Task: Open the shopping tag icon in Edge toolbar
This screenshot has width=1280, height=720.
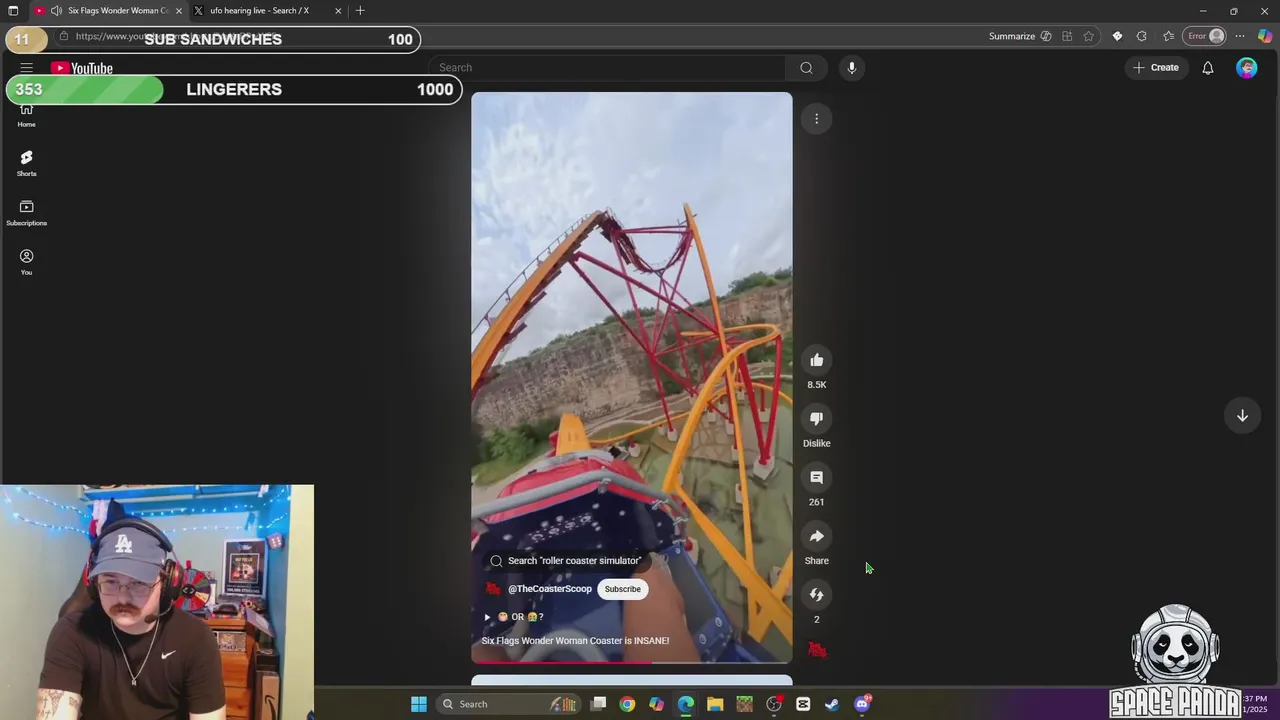Action: [1117, 36]
